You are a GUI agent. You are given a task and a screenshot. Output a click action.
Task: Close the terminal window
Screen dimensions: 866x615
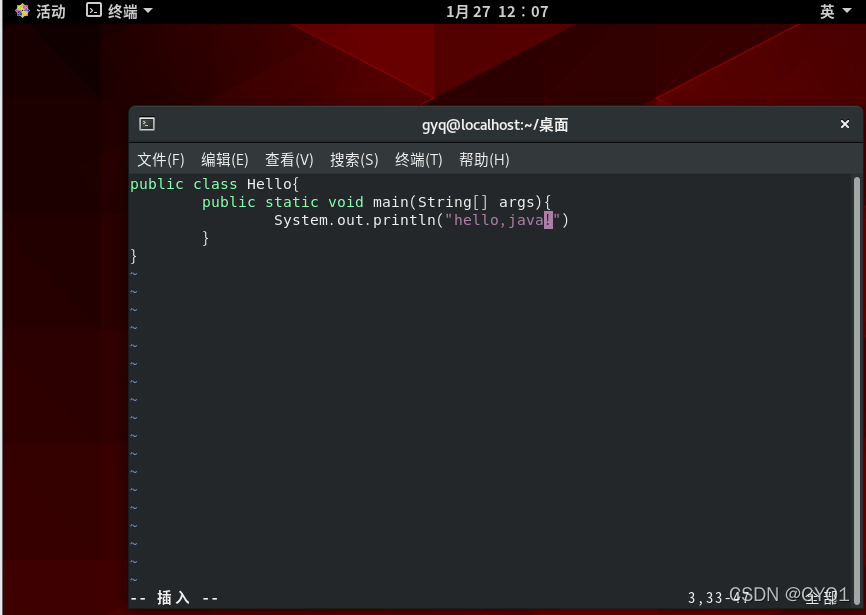845,124
